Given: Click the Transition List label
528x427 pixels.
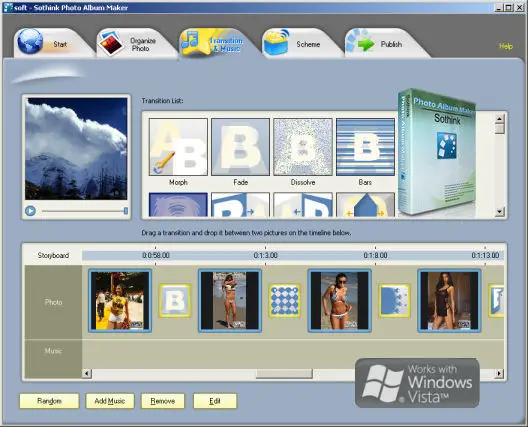Looking at the screenshot, I should point(162,101).
